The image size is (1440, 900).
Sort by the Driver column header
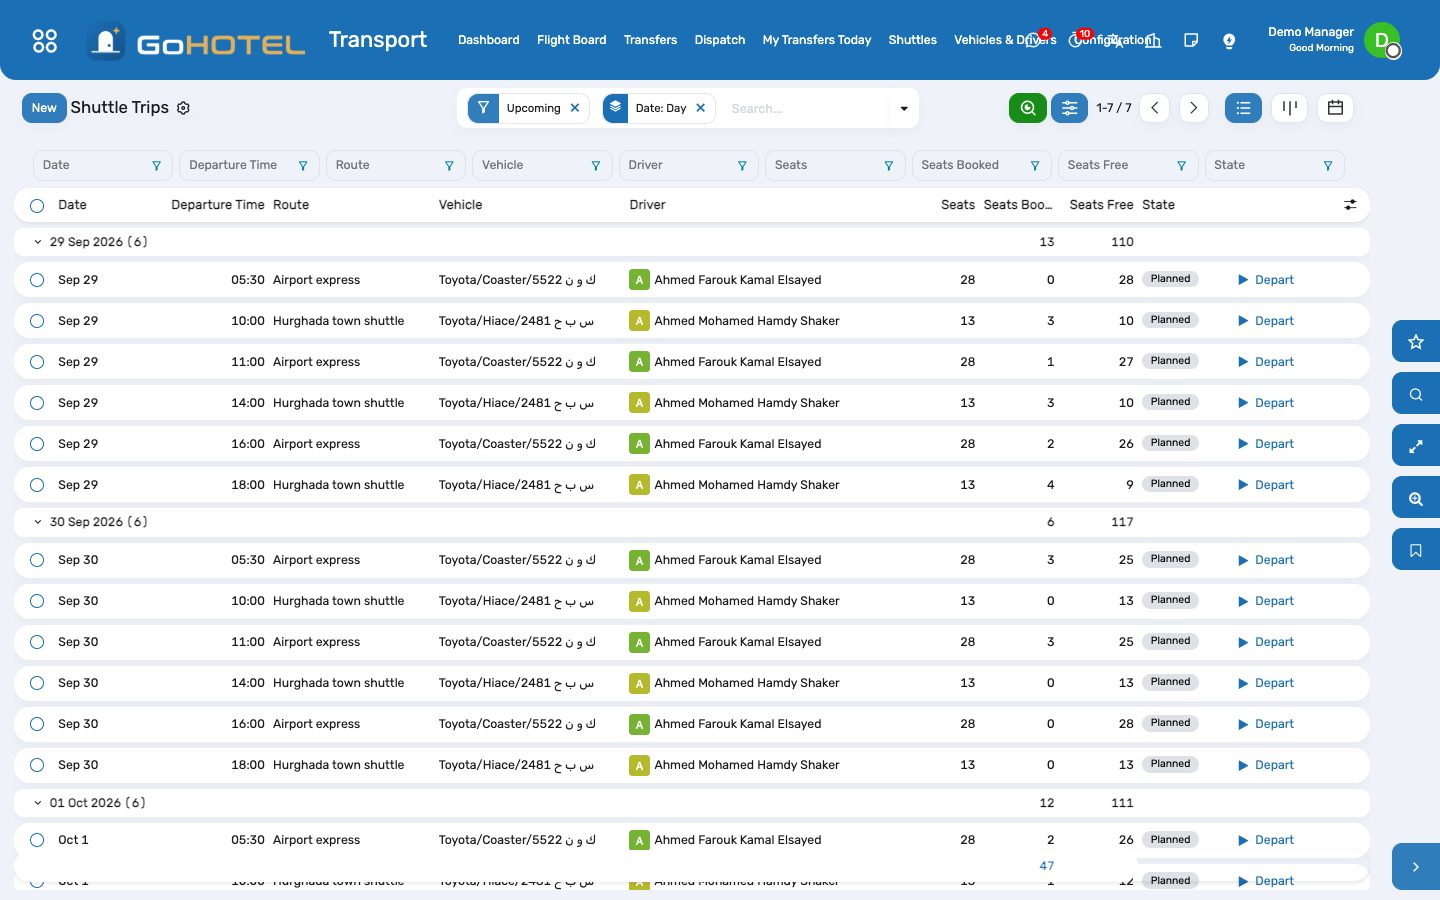pos(647,205)
